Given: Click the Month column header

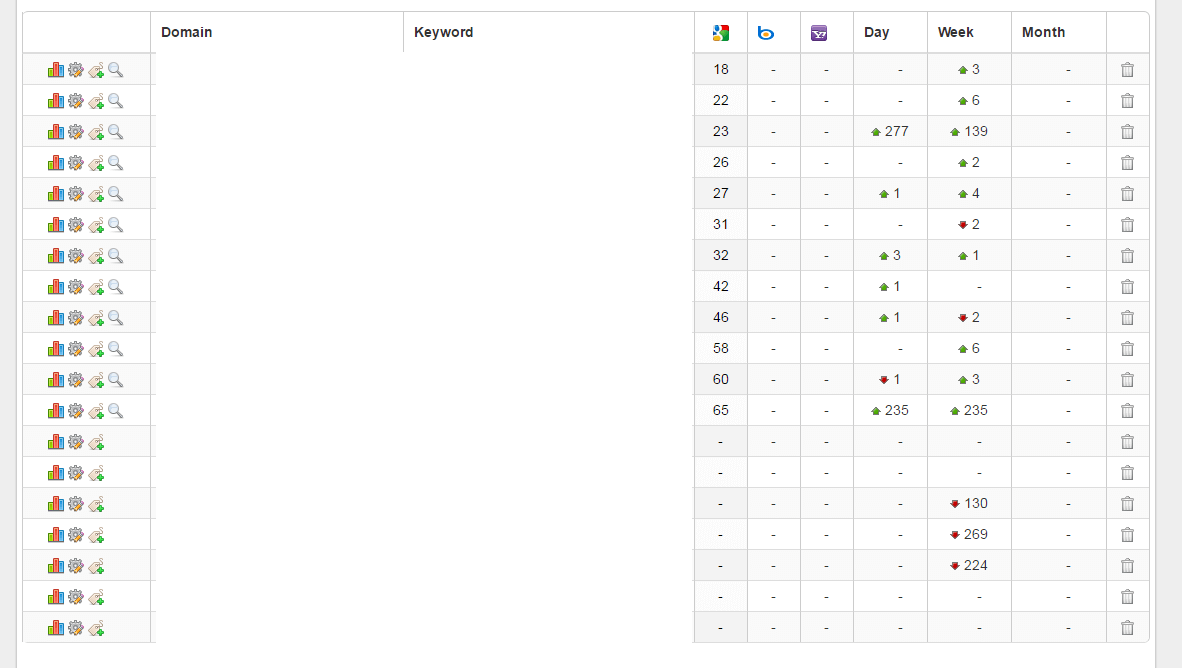Looking at the screenshot, I should [1044, 32].
